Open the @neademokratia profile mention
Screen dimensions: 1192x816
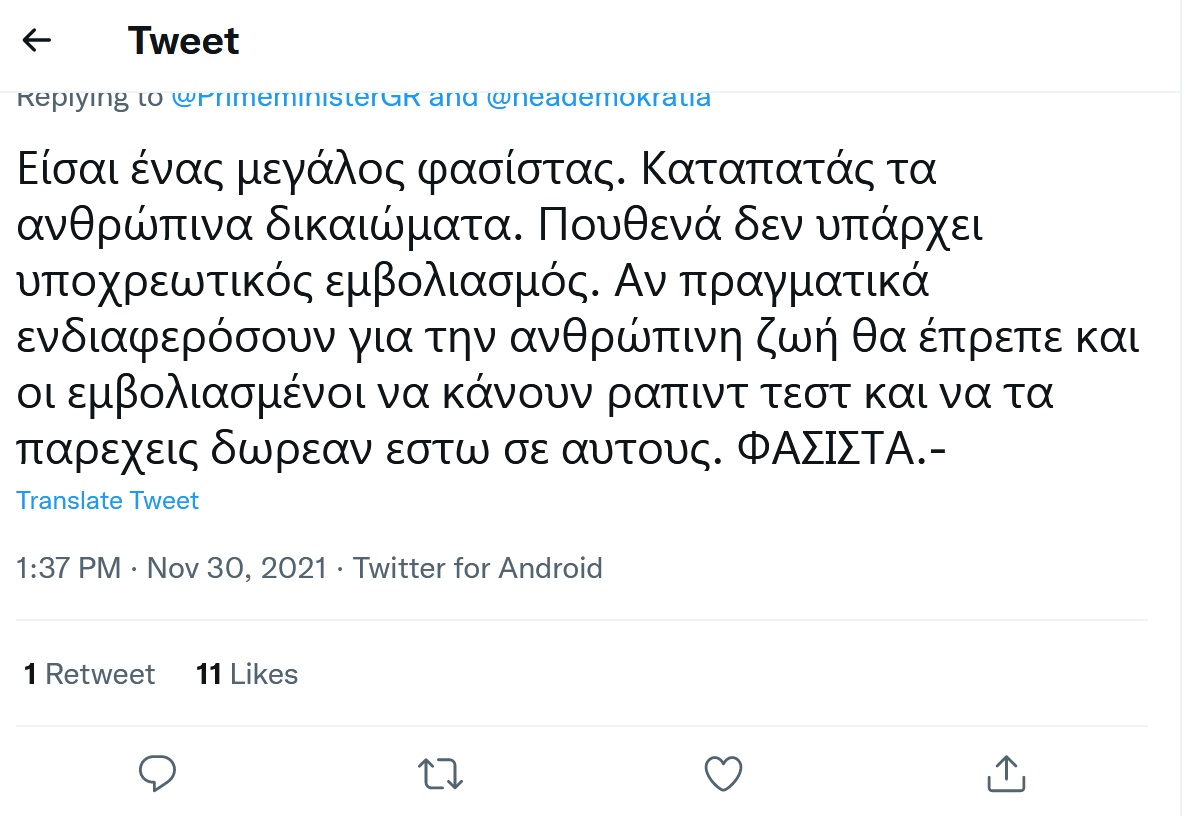pos(598,97)
